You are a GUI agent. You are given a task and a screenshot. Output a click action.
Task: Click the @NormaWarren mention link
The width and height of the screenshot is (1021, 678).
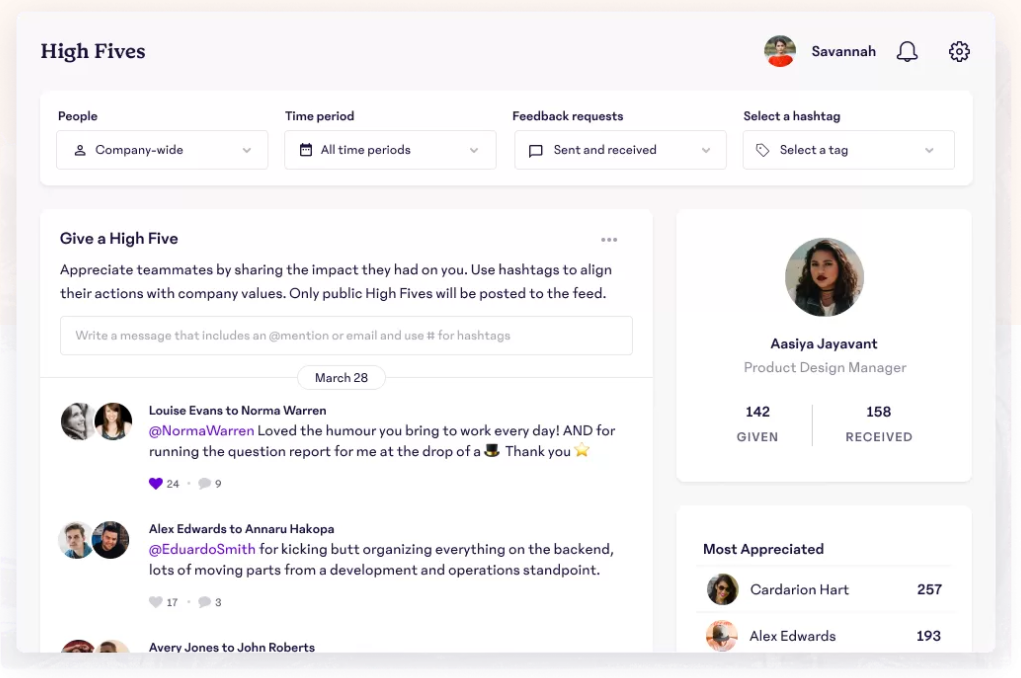point(201,431)
